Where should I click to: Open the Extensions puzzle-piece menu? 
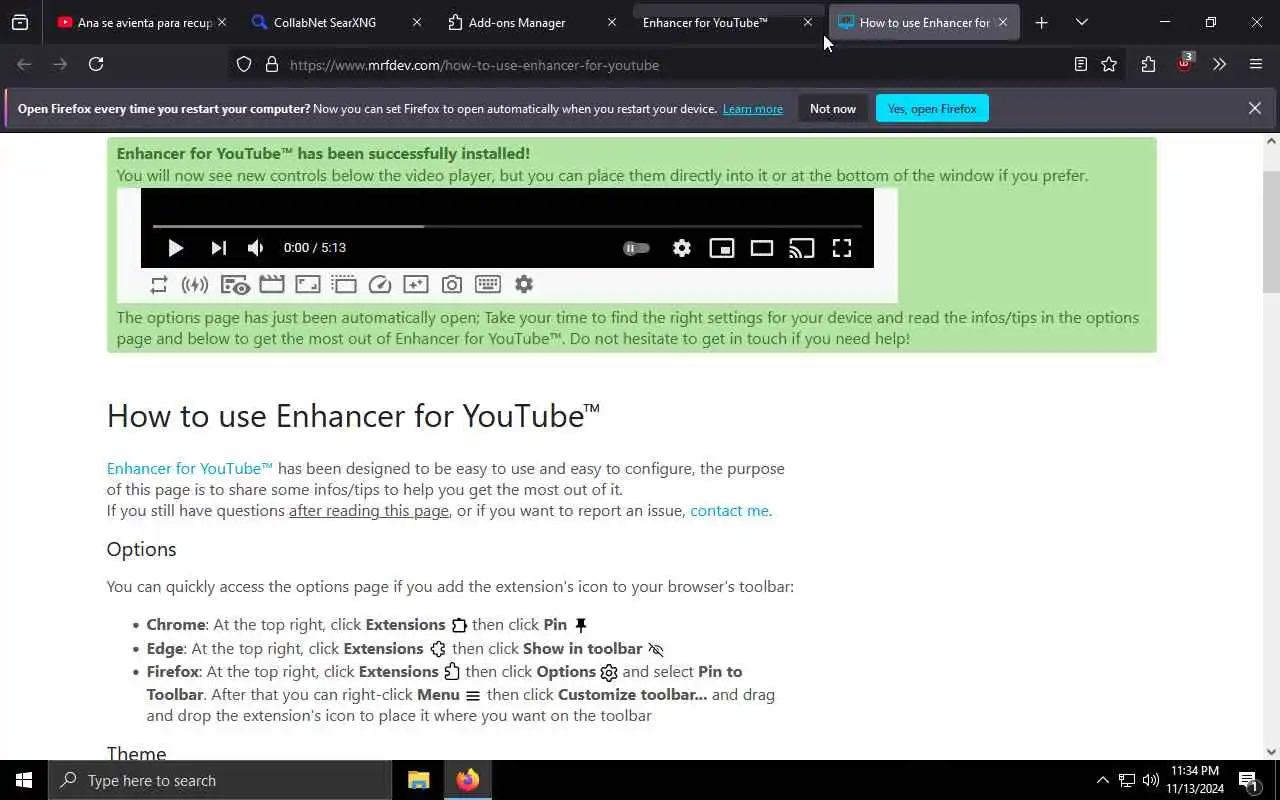[1148, 64]
